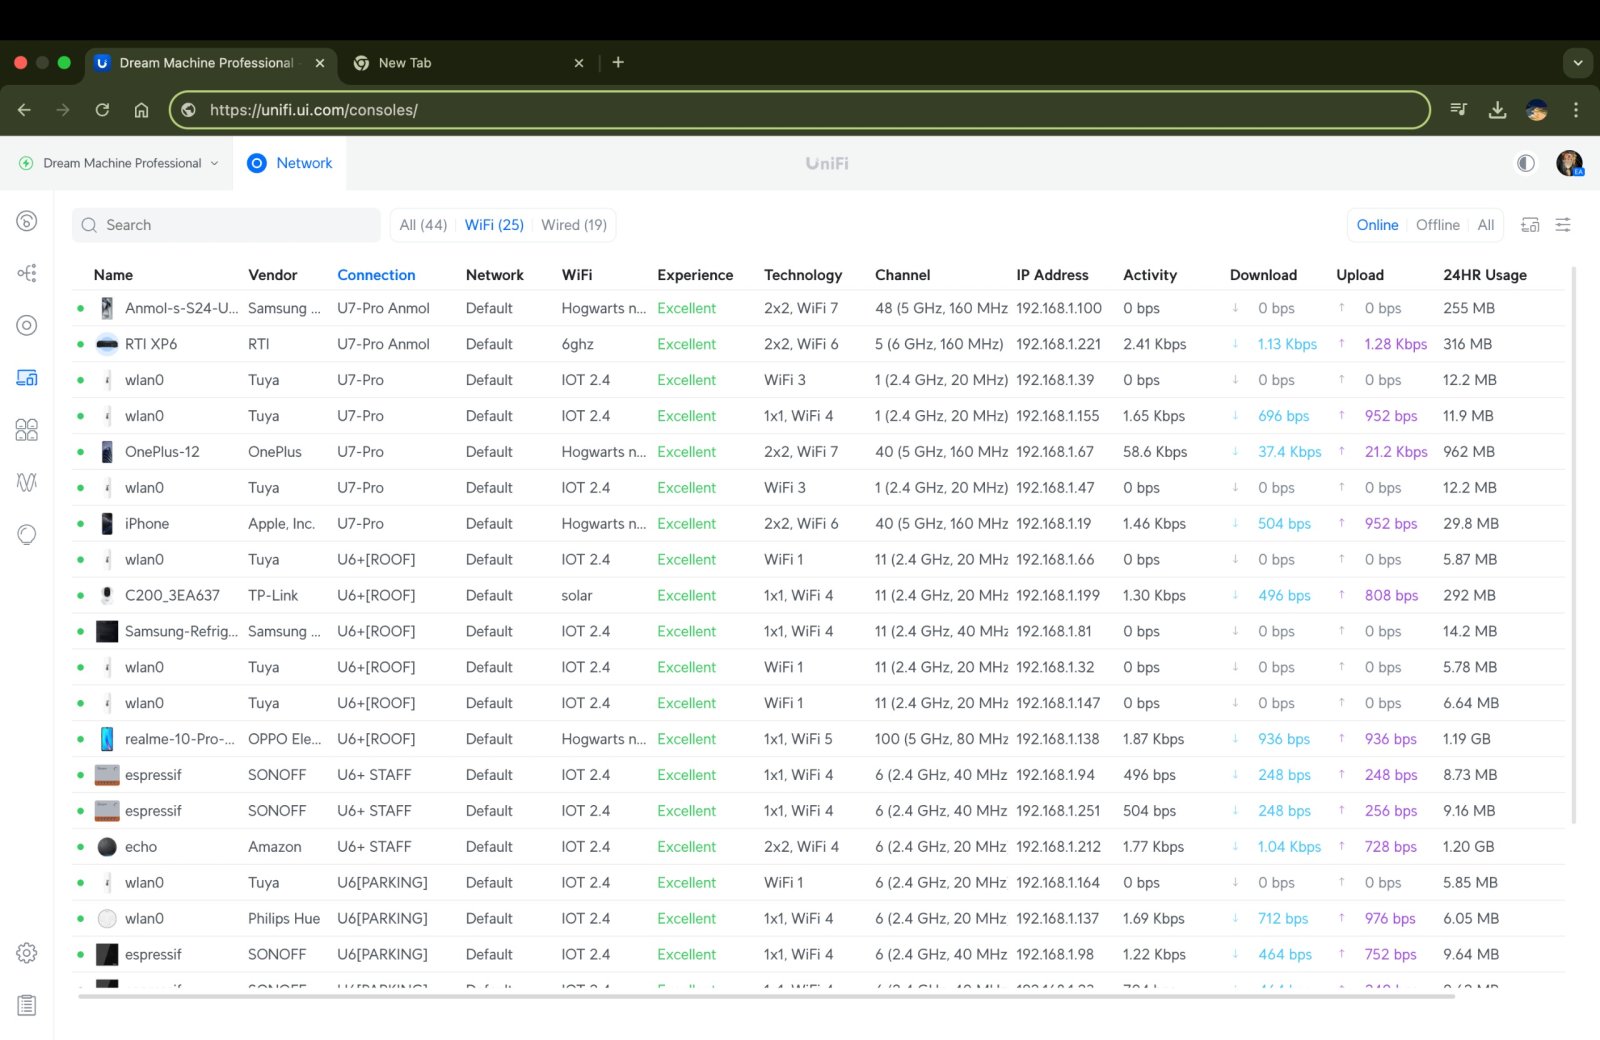Go back in browser history
1600x1040 pixels.
click(x=24, y=110)
